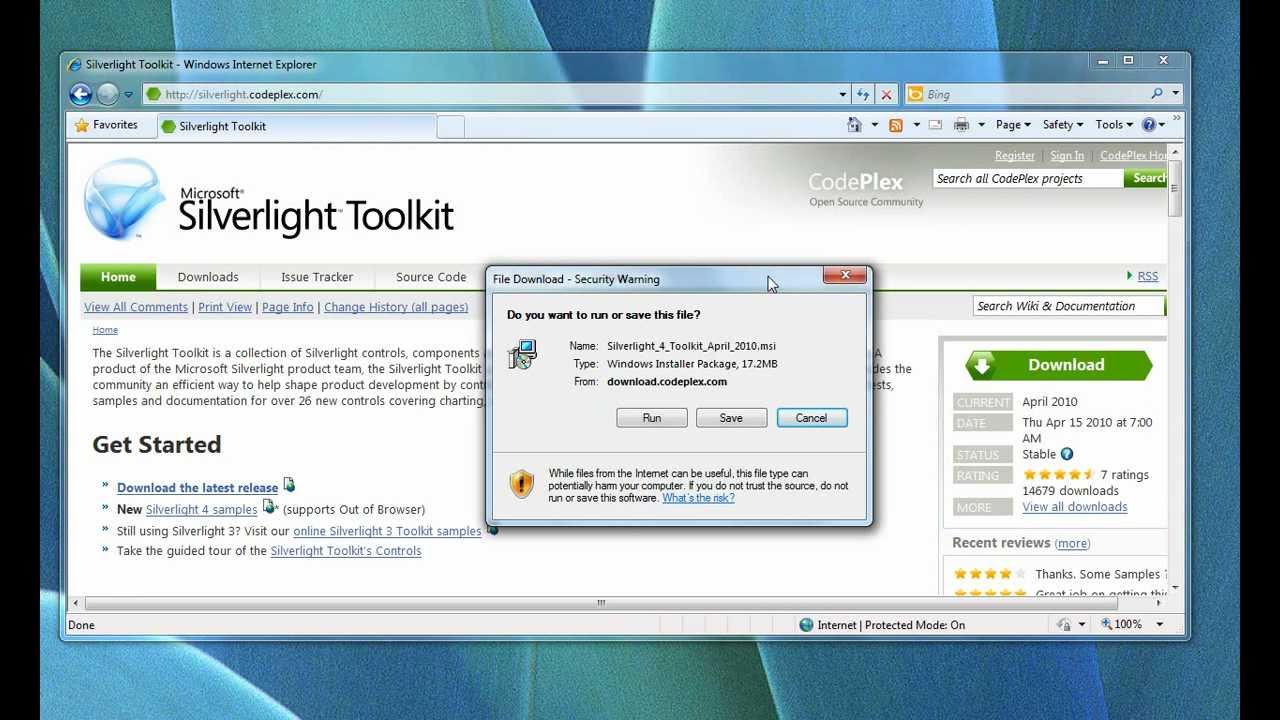Image resolution: width=1280 pixels, height=720 pixels.
Task: Select the Silverlight Toolkit browser tab
Action: coord(297,126)
